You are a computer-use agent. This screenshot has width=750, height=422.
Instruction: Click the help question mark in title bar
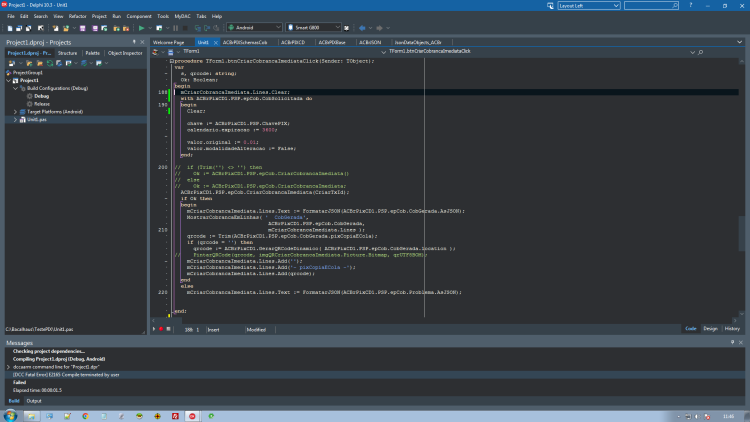click(690, 5)
